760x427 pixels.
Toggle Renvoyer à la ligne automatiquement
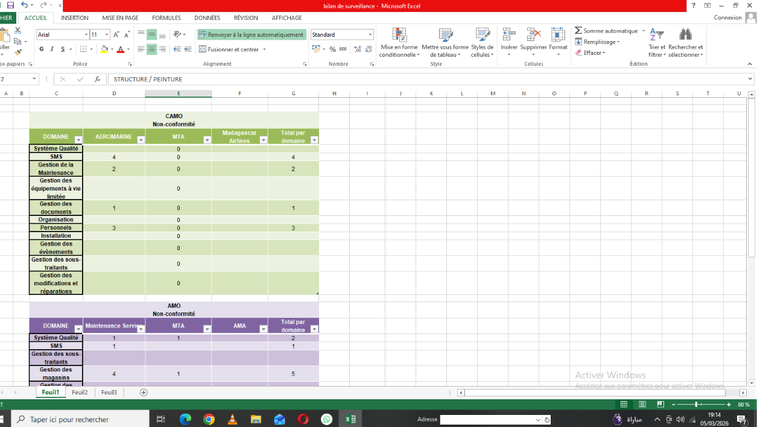251,35
